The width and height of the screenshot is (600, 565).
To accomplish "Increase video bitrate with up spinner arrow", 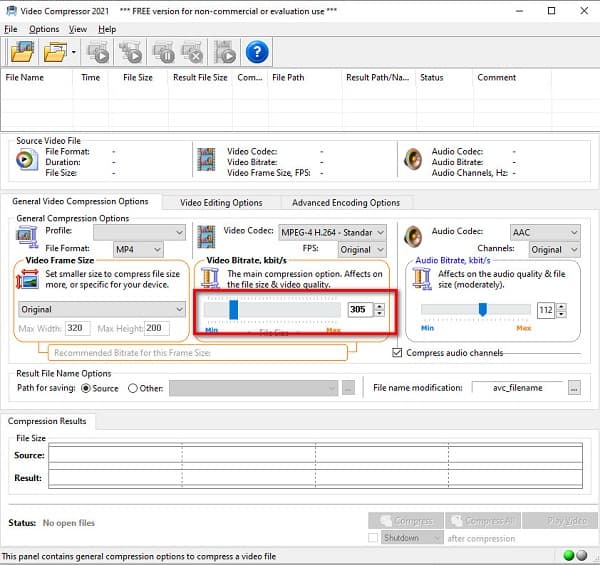I will point(379,306).
